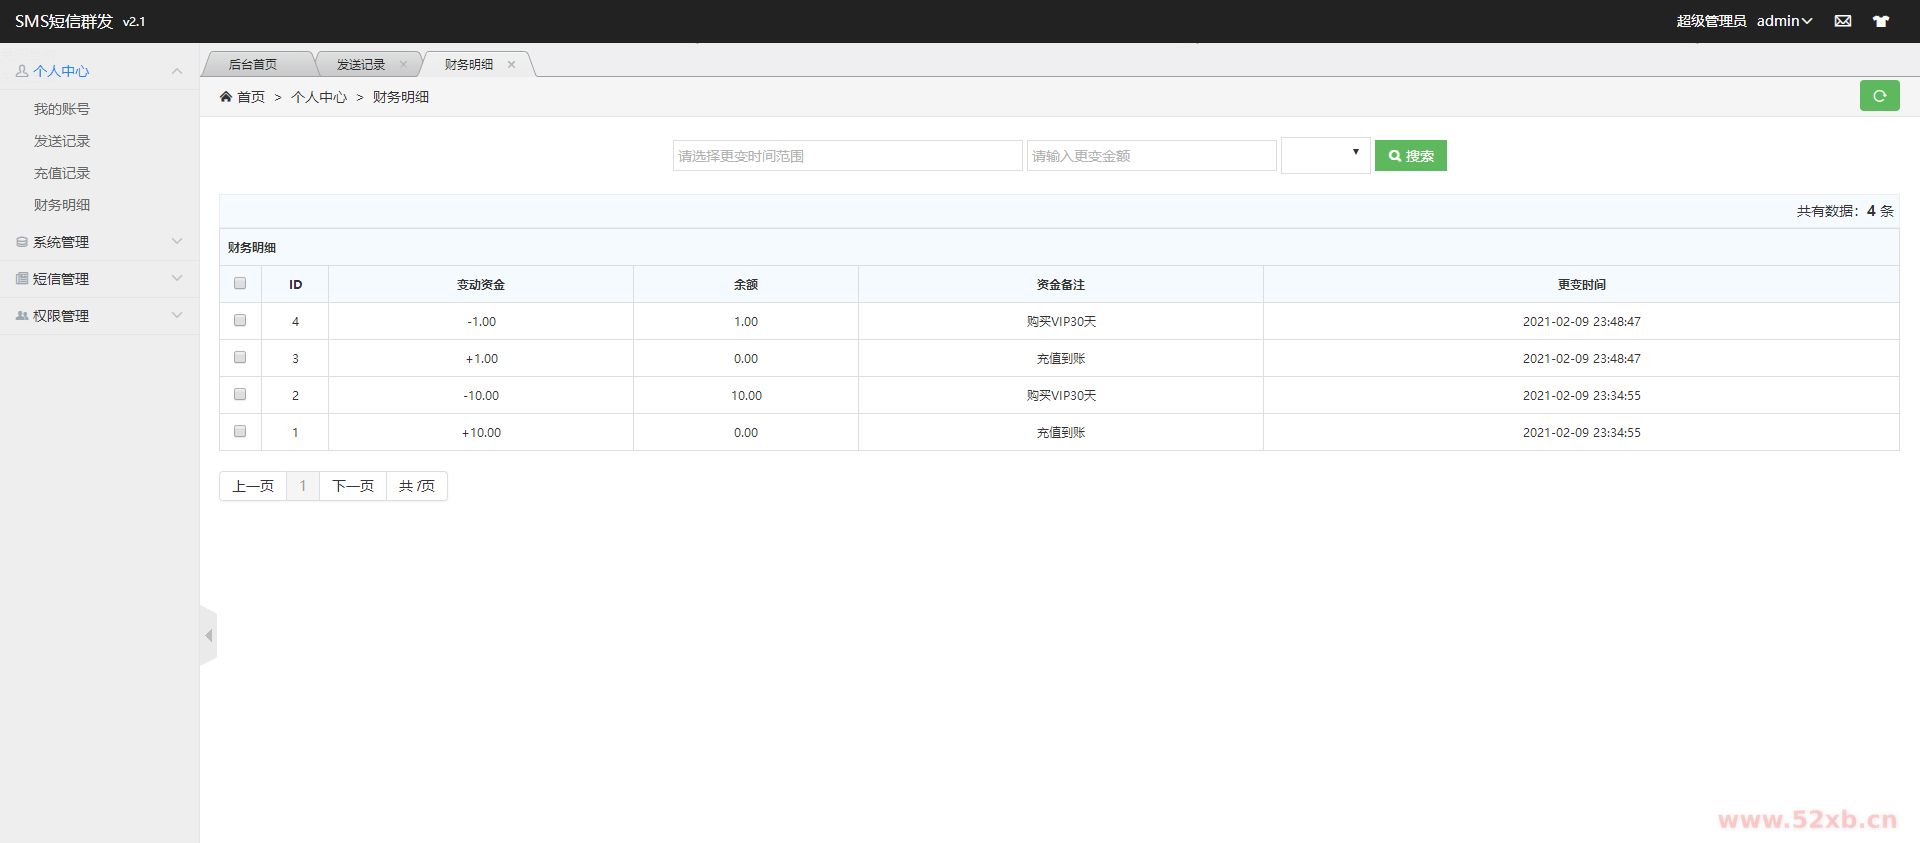Click the shirt theme icon in header
1920x843 pixels.
tap(1880, 21)
